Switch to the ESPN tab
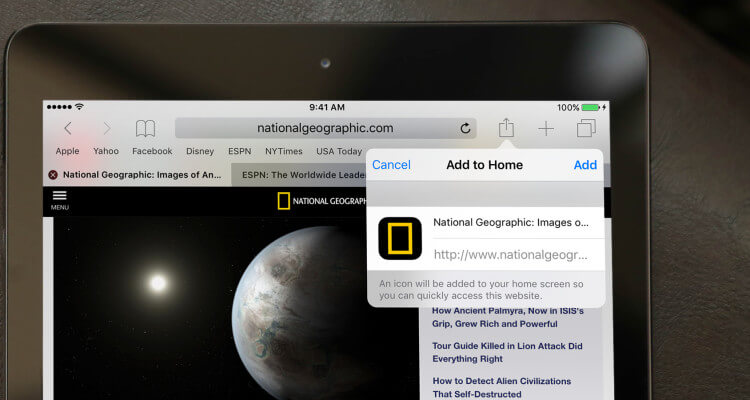This screenshot has width=750, height=400. [300, 174]
